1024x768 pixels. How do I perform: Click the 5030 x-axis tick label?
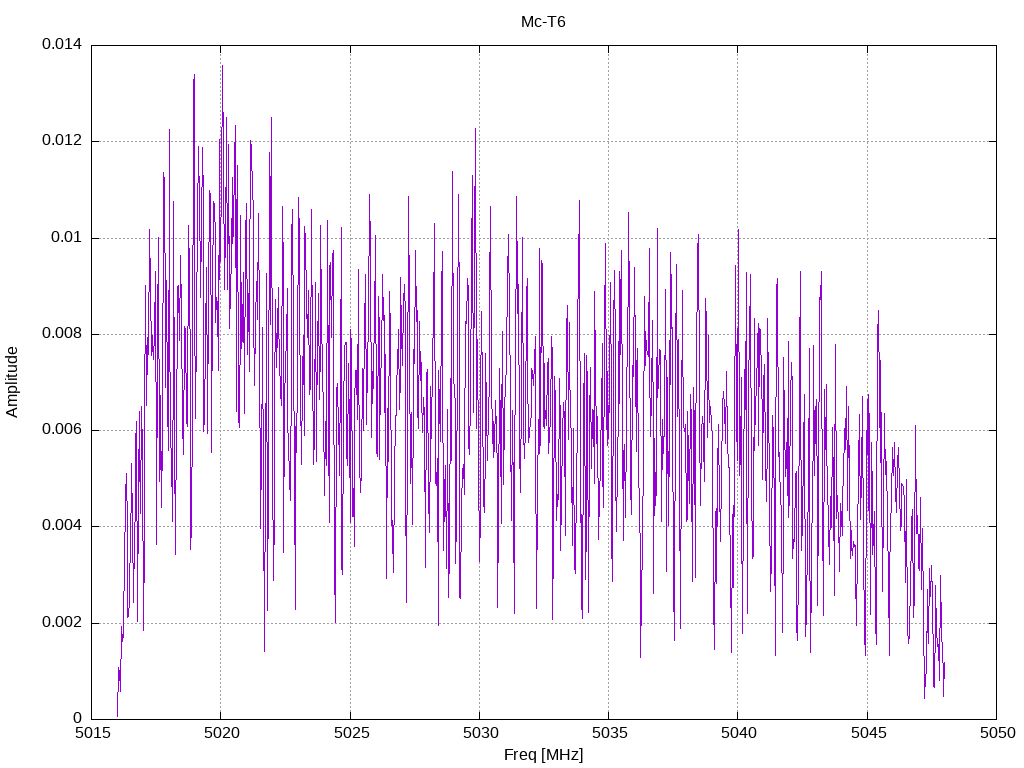click(x=481, y=733)
